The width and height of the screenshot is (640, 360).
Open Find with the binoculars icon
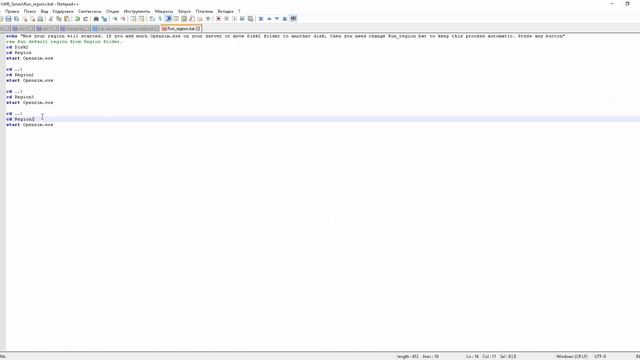click(96, 19)
